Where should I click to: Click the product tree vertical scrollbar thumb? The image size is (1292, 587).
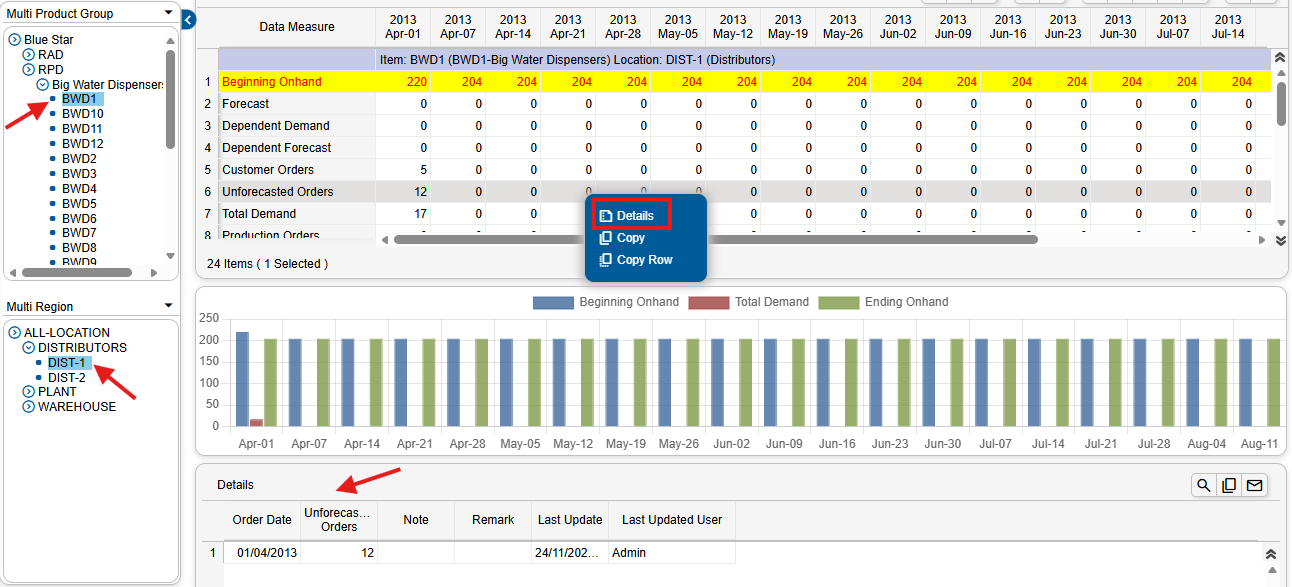(170, 100)
